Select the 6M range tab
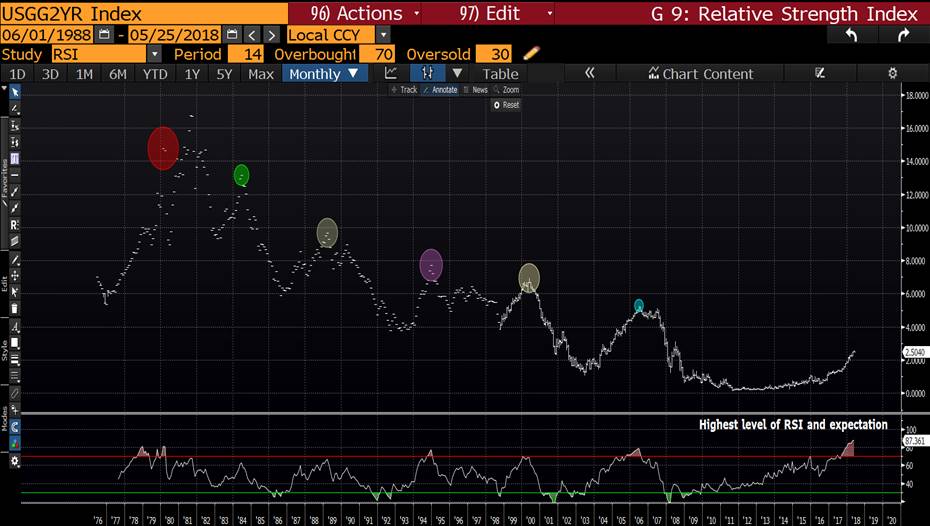The width and height of the screenshot is (930, 526). pyautogui.click(x=117, y=74)
